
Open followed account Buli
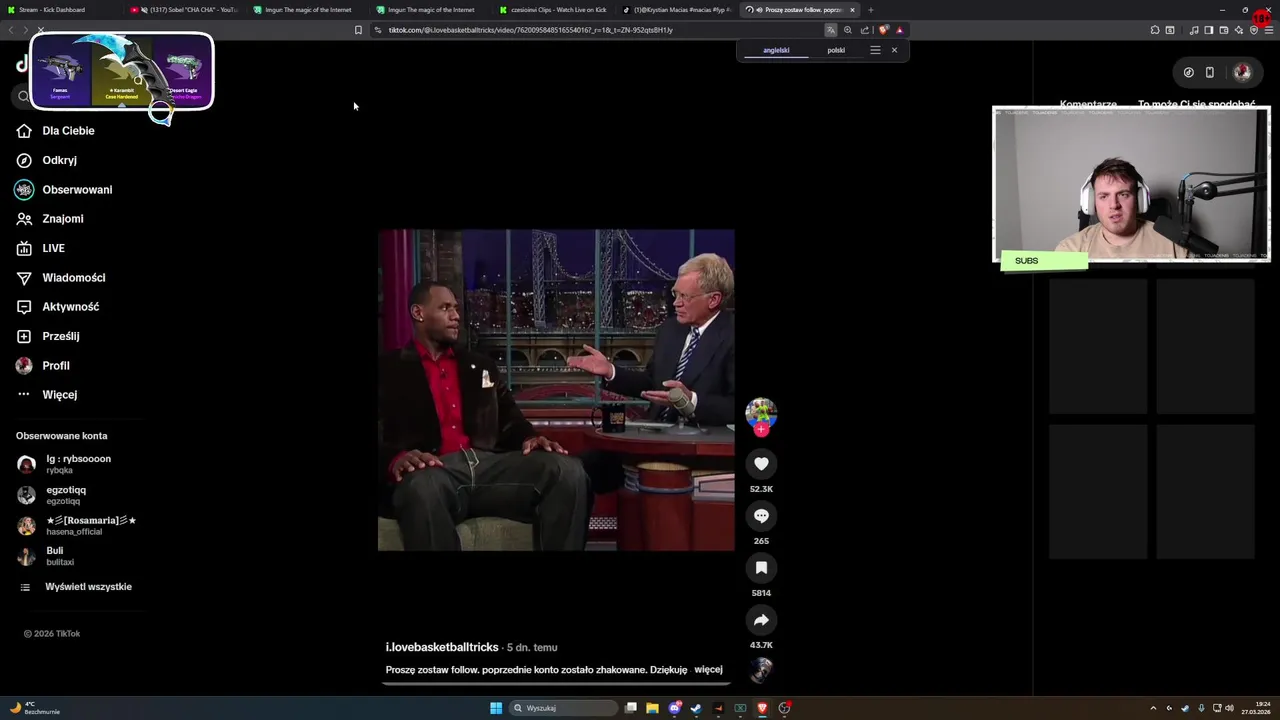pos(54,556)
